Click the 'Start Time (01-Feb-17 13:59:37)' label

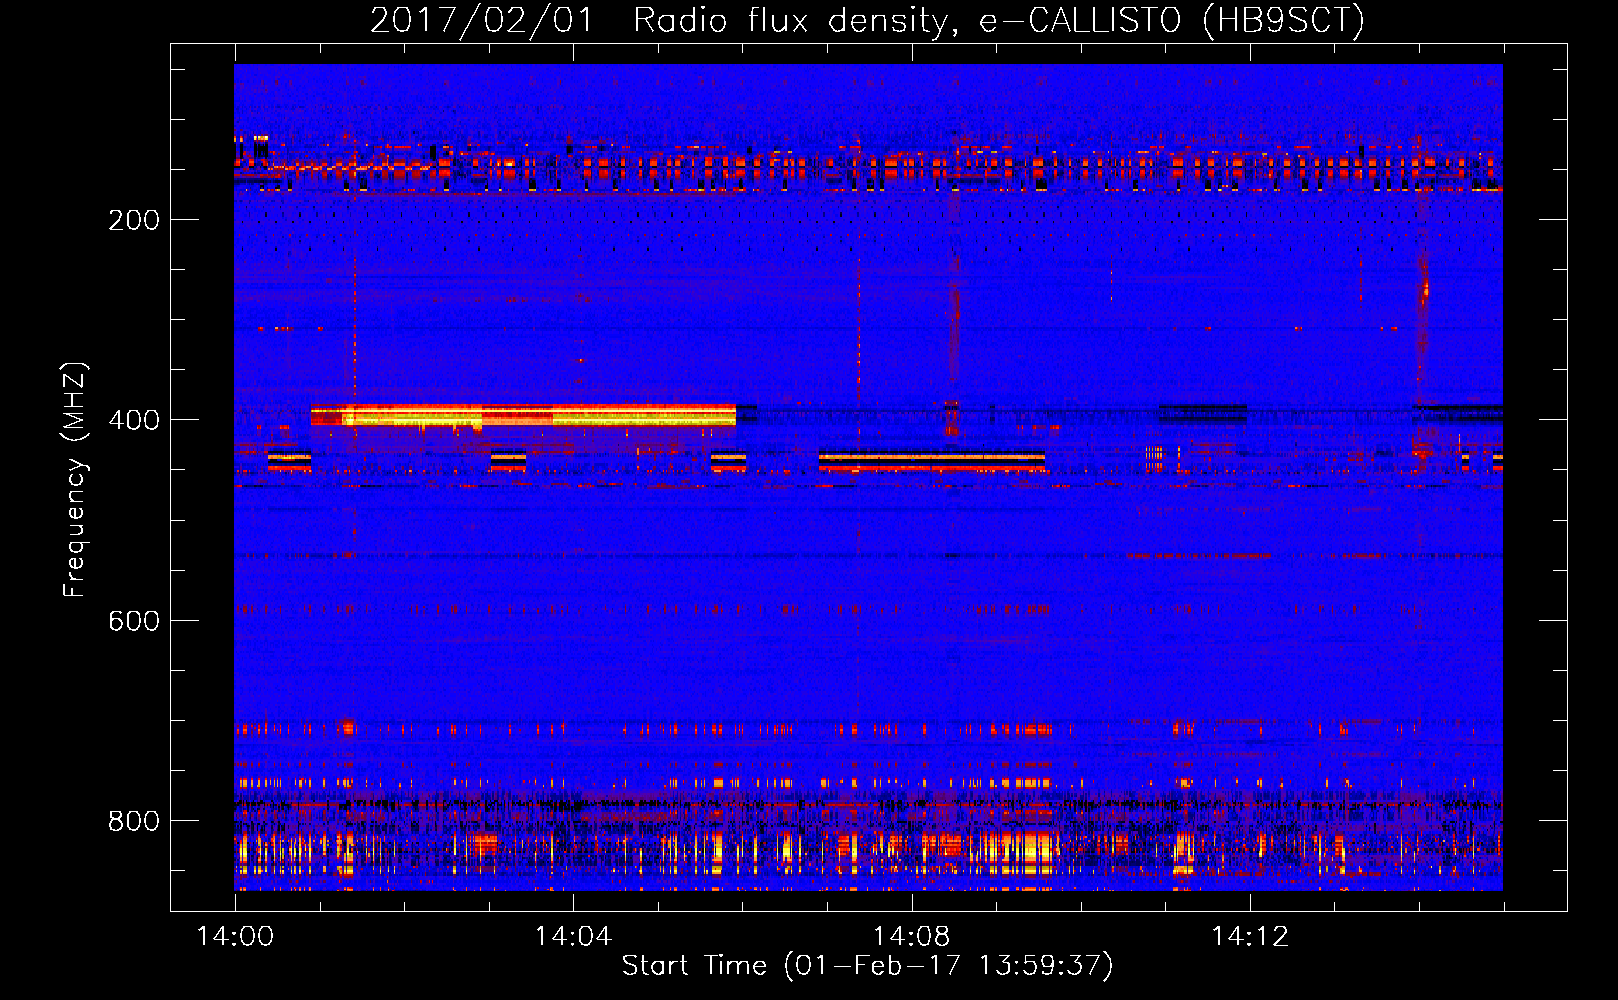tap(867, 966)
